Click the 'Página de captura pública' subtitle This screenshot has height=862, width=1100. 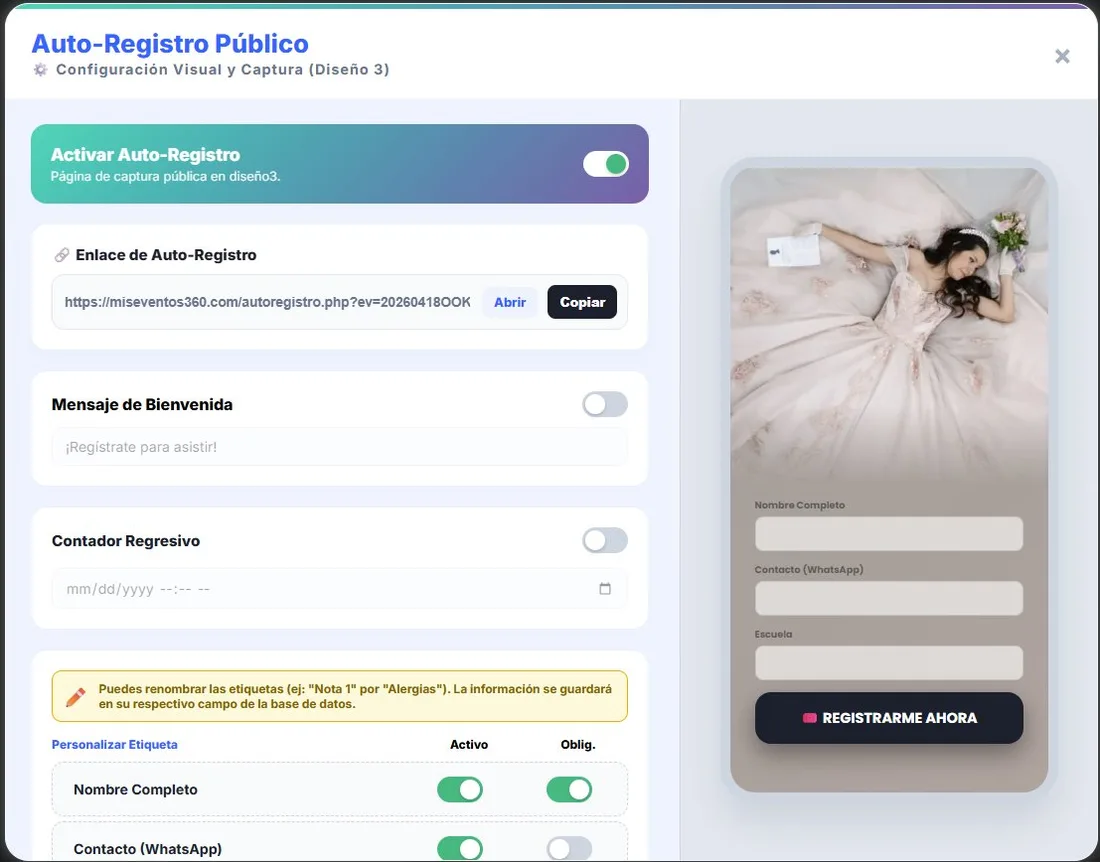[x=166, y=176]
